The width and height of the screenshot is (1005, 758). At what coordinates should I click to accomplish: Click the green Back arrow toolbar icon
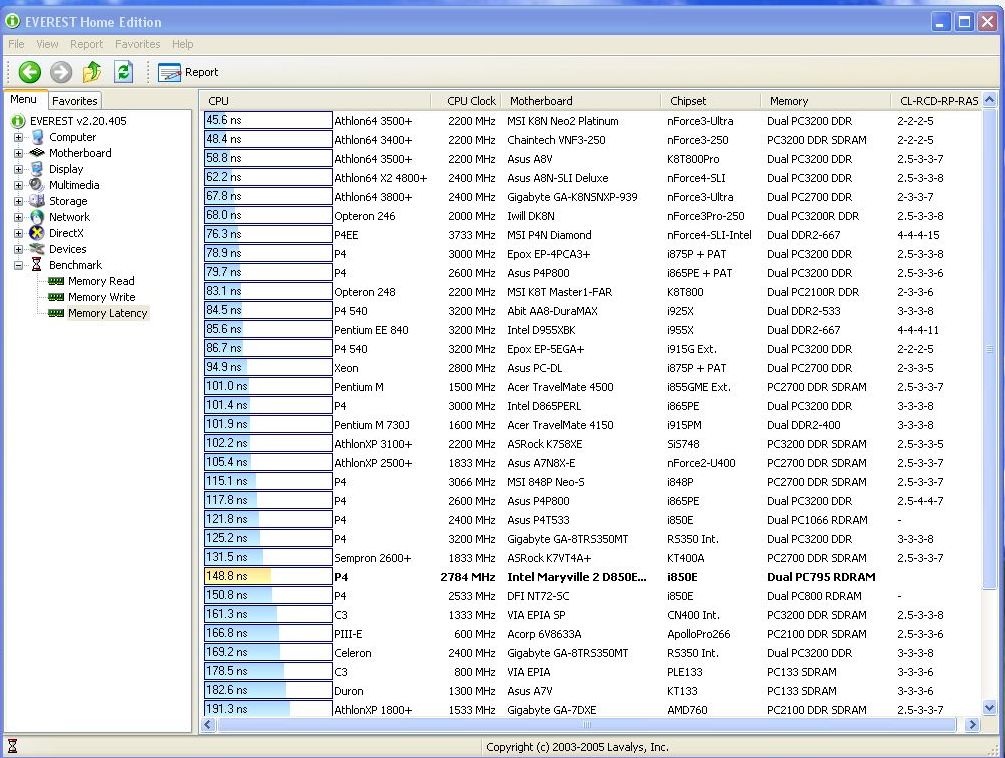point(29,72)
